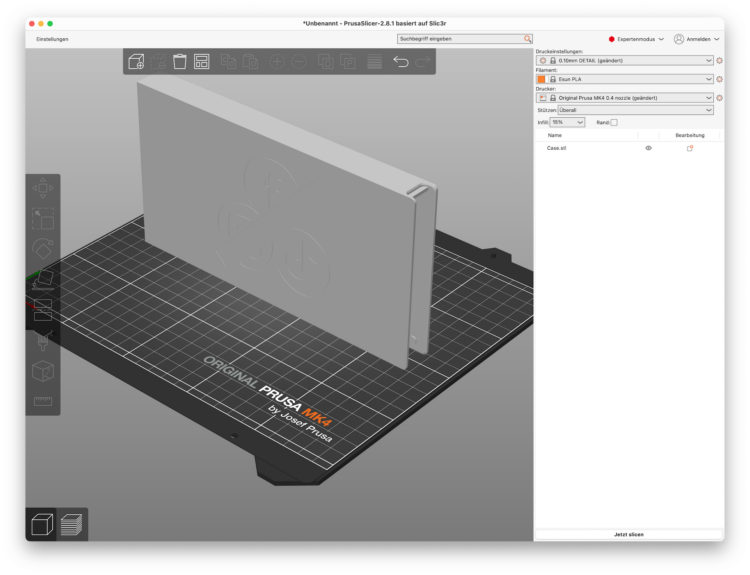
Task: Toggle the Rand checkbox
Action: 614,122
